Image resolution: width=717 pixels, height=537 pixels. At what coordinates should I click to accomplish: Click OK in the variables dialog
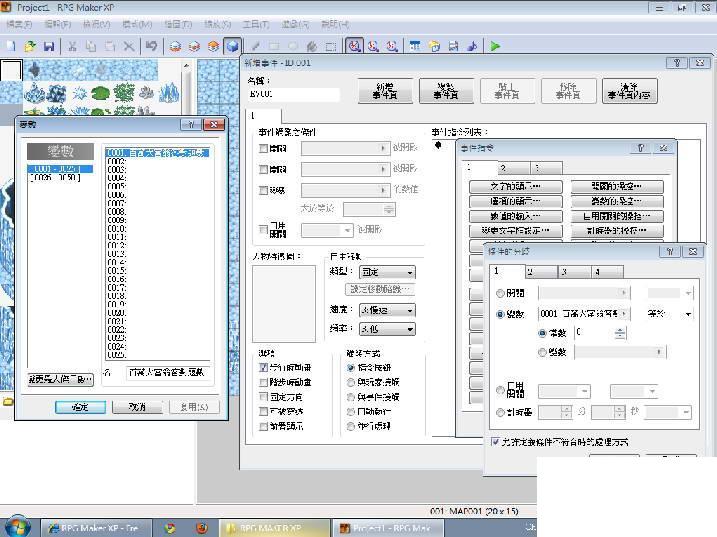80,407
